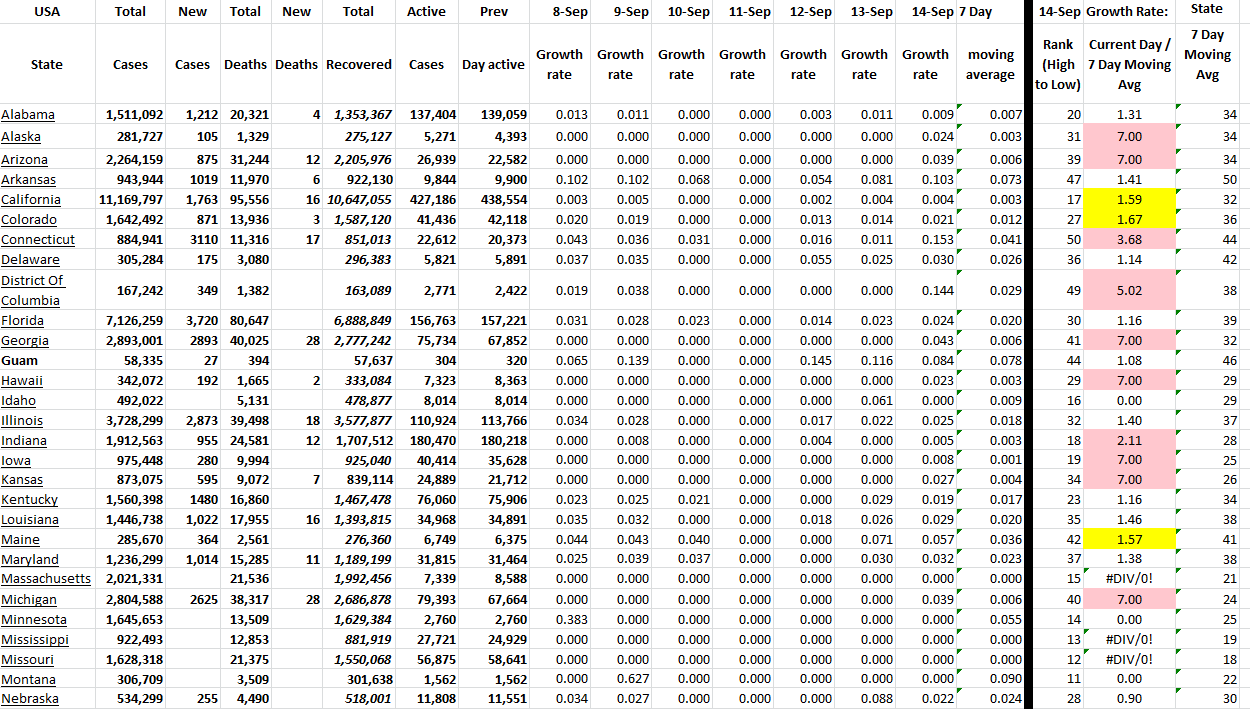Follow the Hawaii state link
The image size is (1250, 709).
(22, 381)
